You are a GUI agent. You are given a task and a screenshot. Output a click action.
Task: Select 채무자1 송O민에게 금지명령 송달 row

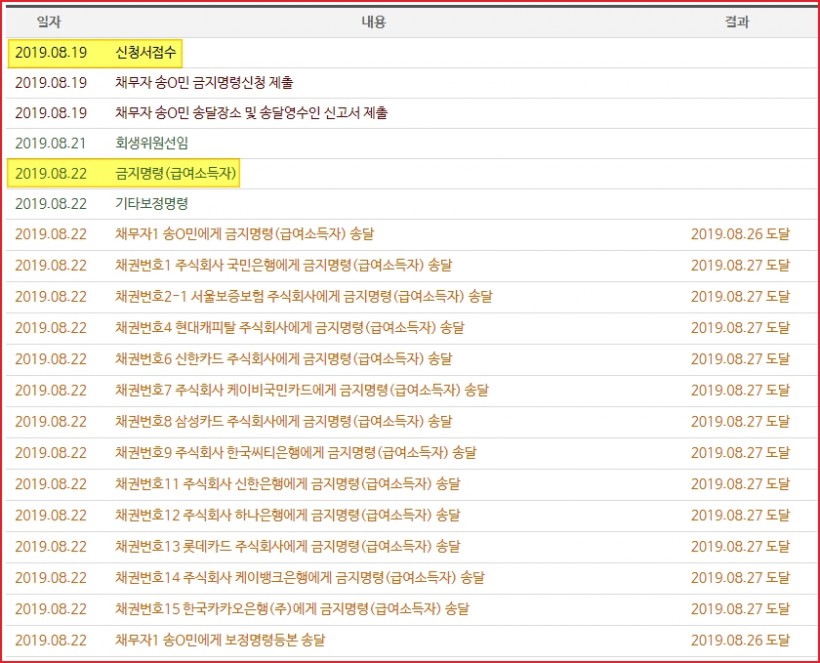[x=412, y=234]
